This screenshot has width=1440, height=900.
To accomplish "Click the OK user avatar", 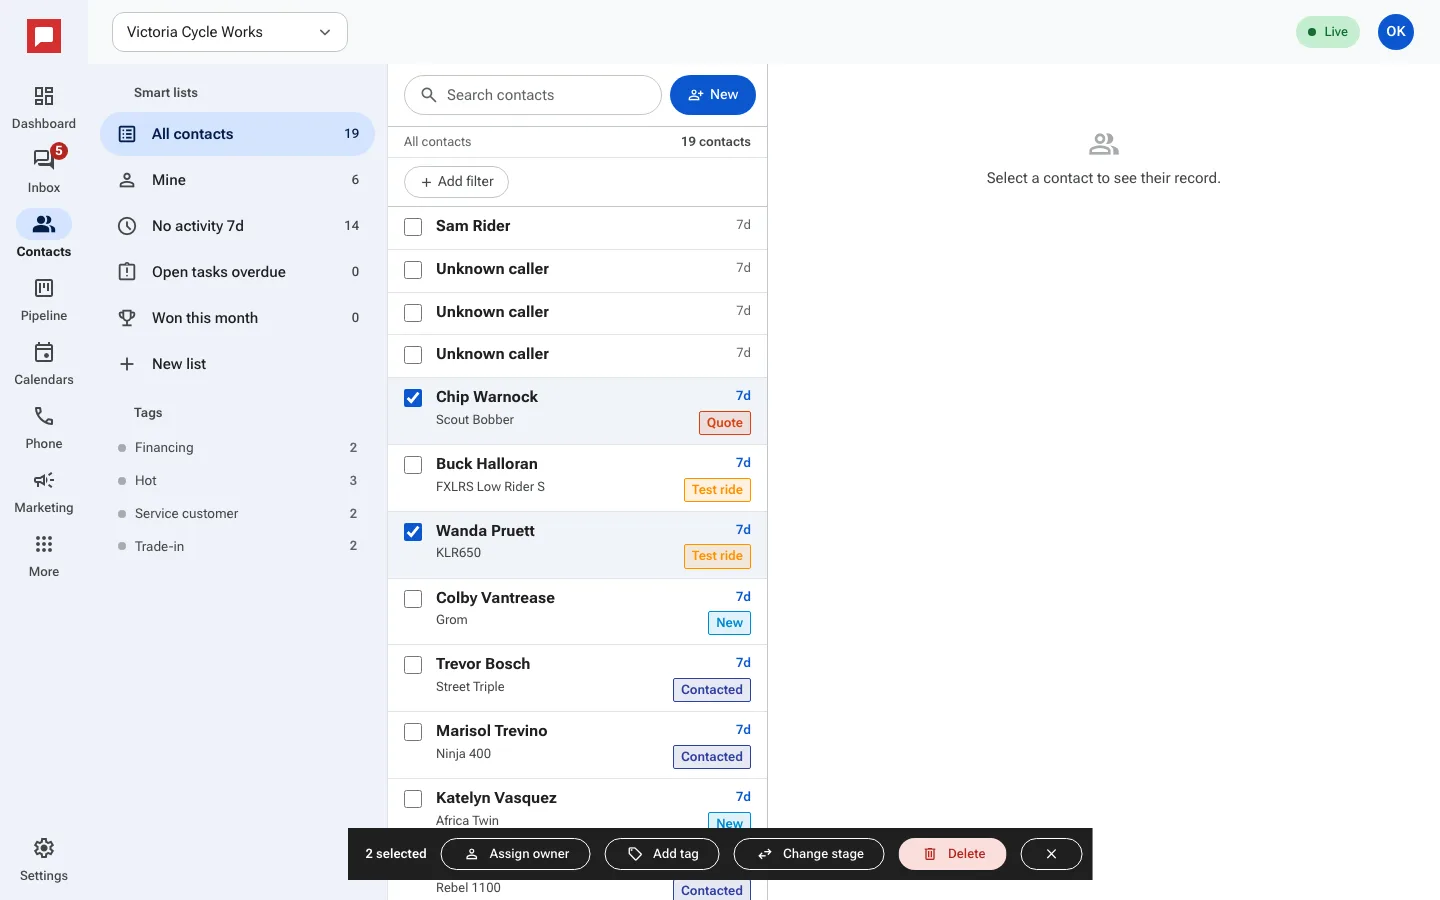I will point(1396,32).
